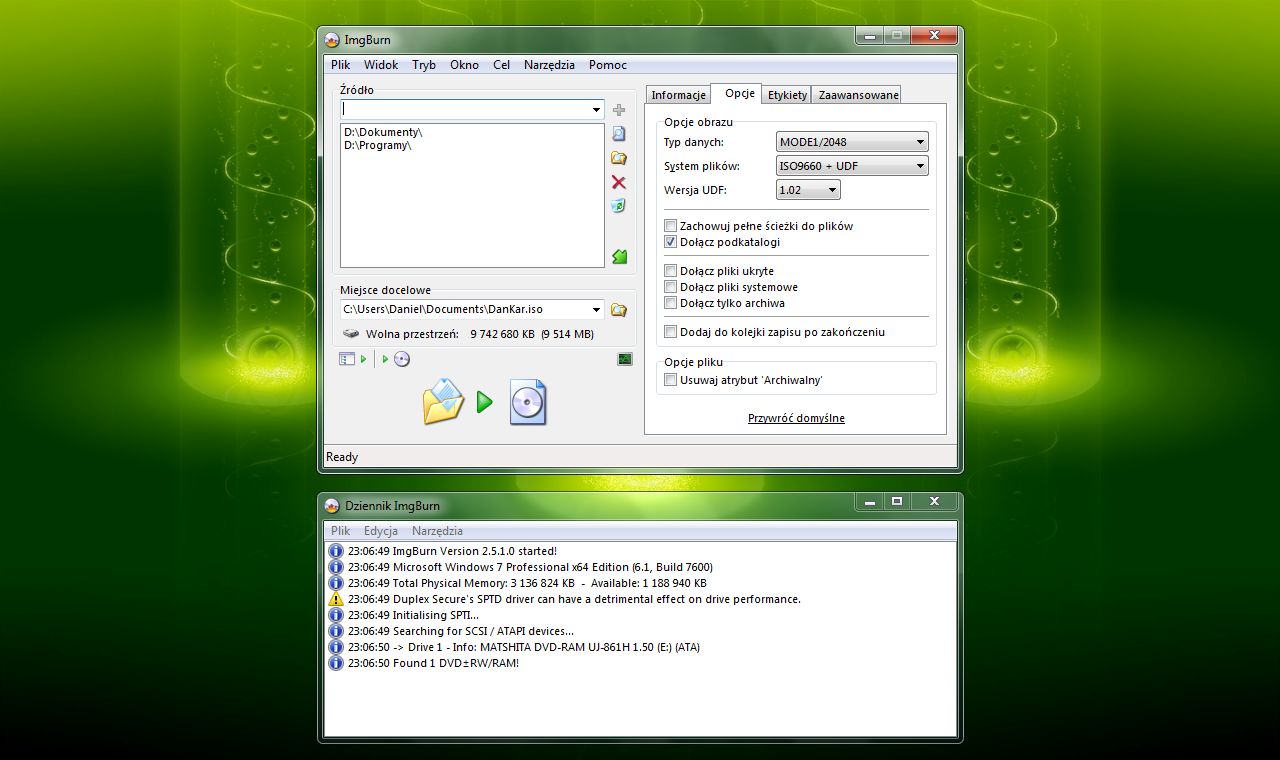This screenshot has width=1280, height=760.
Task: Open Plik menu in Dziennik ImgBurn window
Action: point(340,531)
